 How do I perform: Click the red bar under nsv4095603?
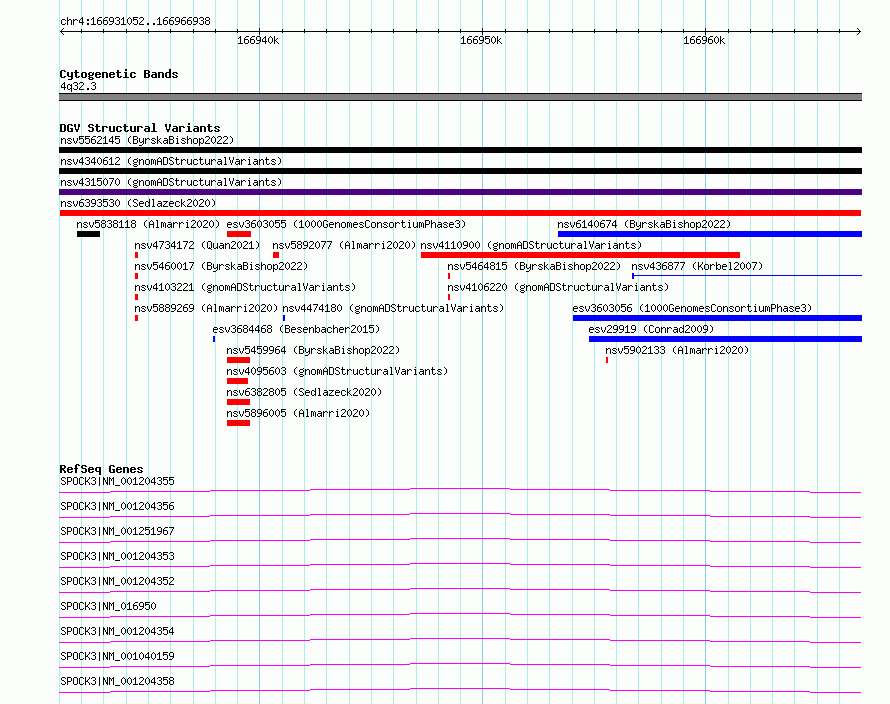click(x=237, y=381)
